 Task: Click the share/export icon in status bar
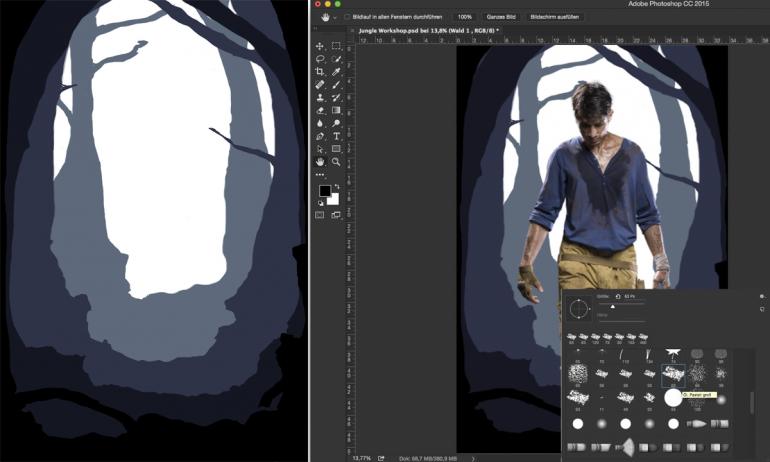(381, 458)
